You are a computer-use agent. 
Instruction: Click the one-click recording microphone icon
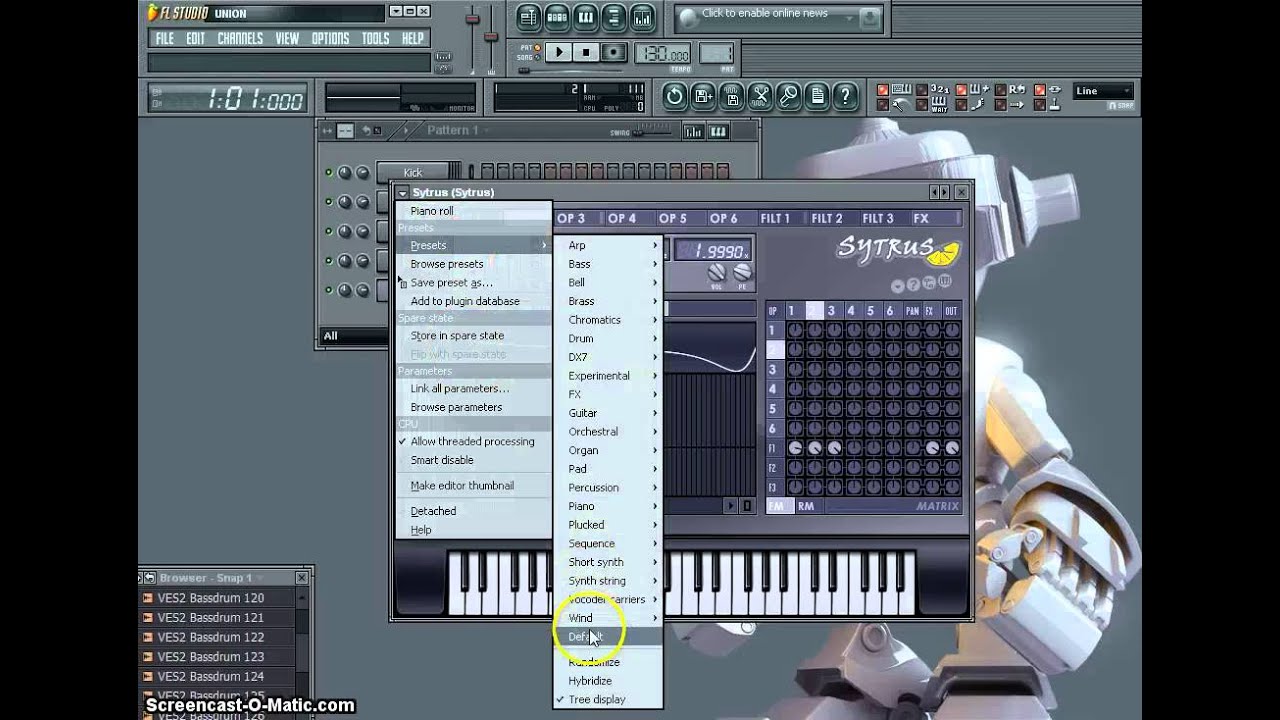click(789, 96)
